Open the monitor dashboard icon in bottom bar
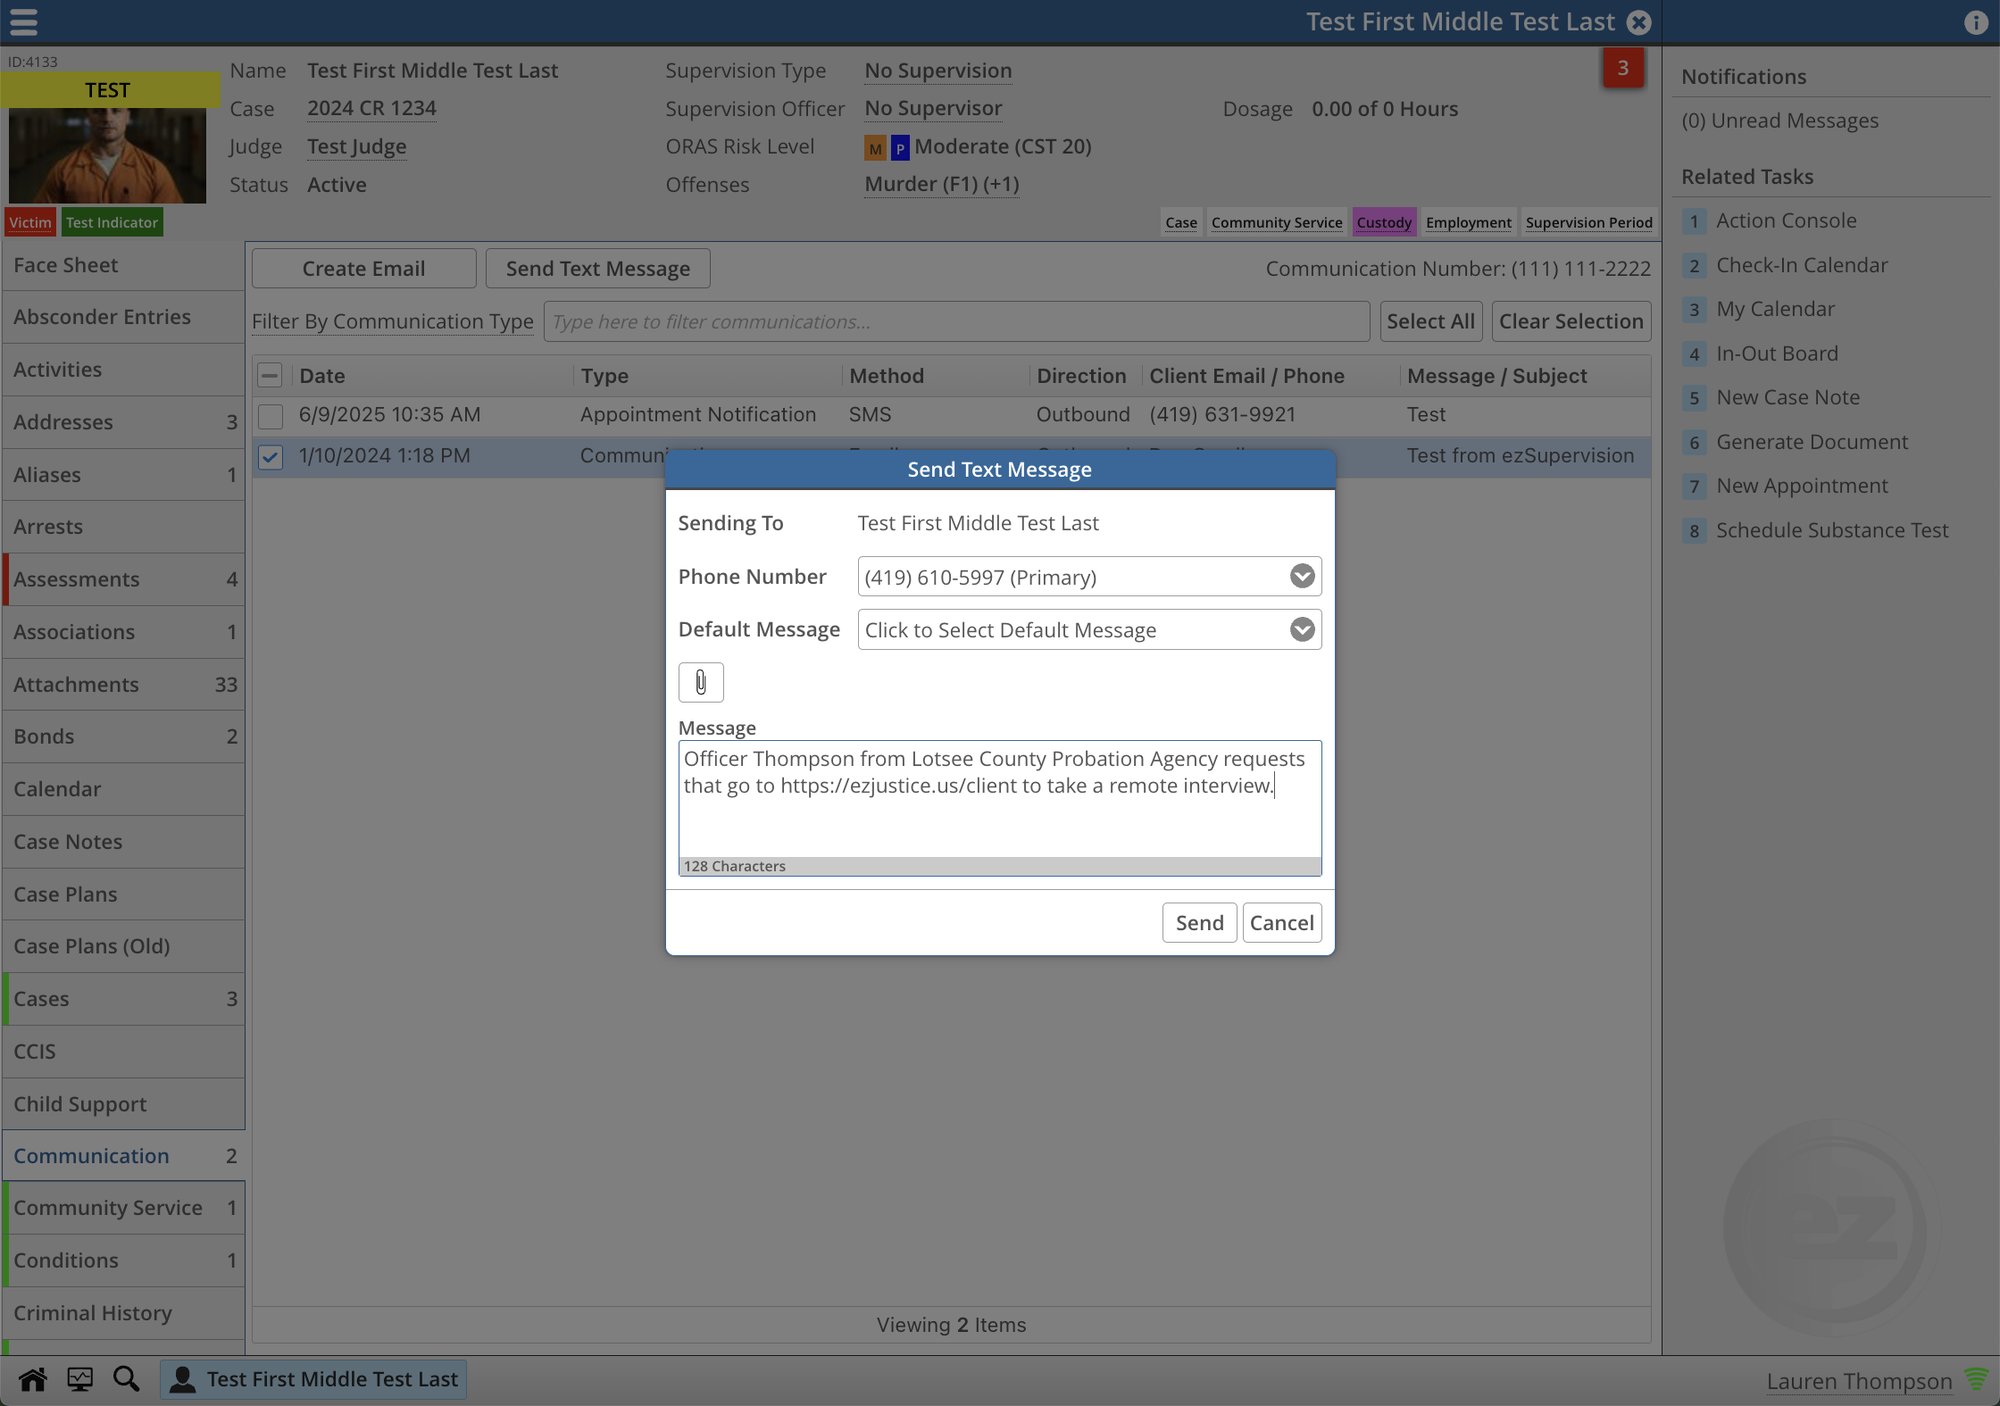This screenshot has height=1406, width=2000. tap(80, 1380)
